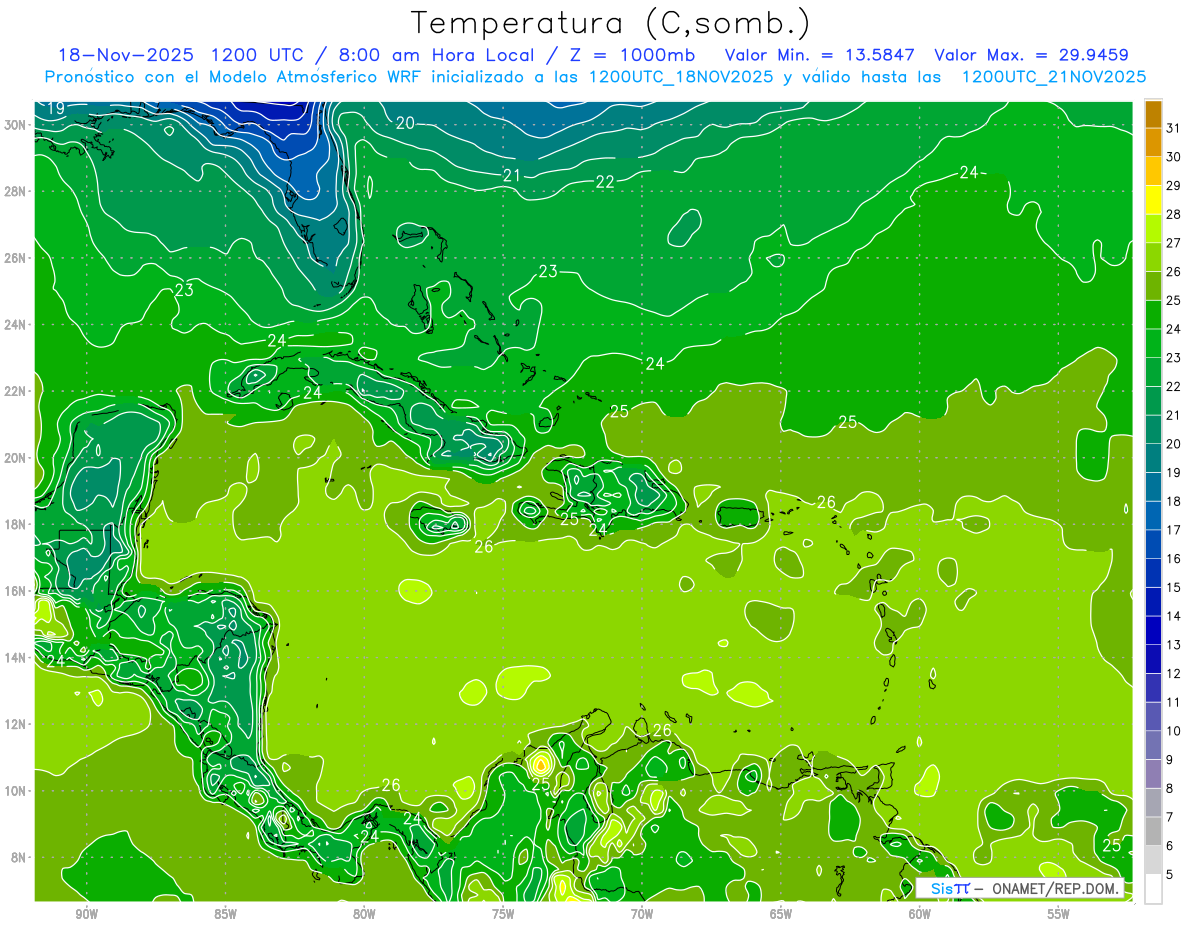
Task: Select the date text "18-Nov-2025 1200 UTC"
Action: [x=180, y=55]
